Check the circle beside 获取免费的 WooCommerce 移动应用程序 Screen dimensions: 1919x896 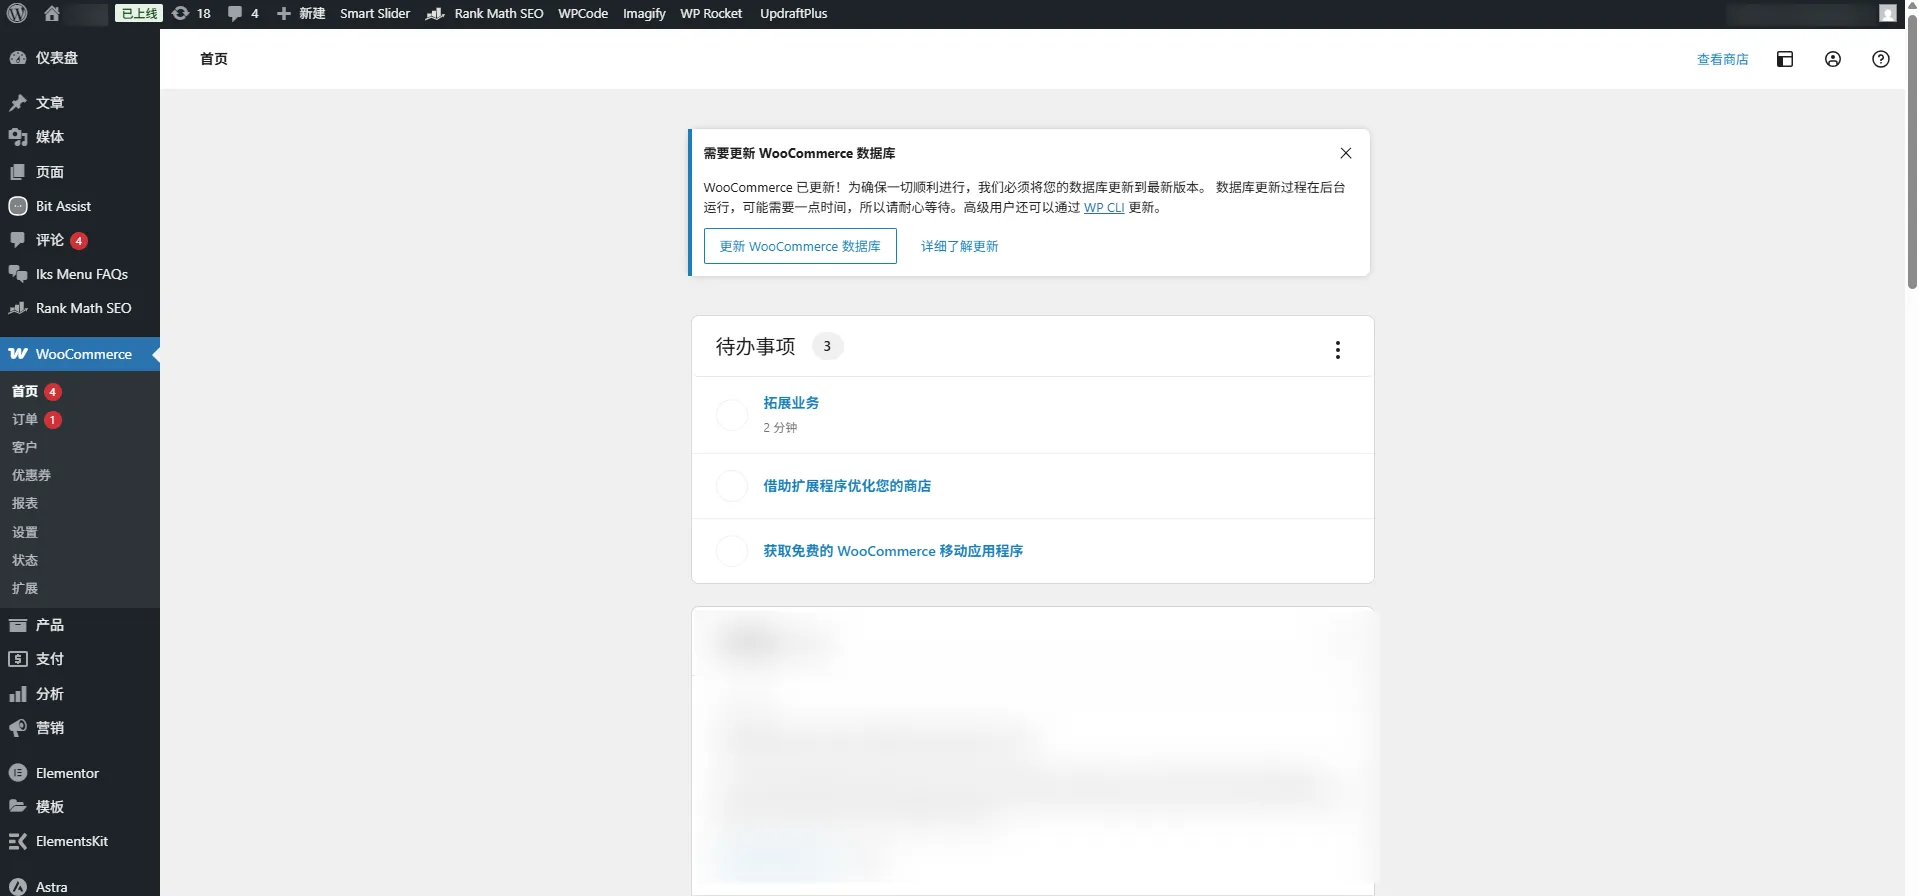[732, 551]
